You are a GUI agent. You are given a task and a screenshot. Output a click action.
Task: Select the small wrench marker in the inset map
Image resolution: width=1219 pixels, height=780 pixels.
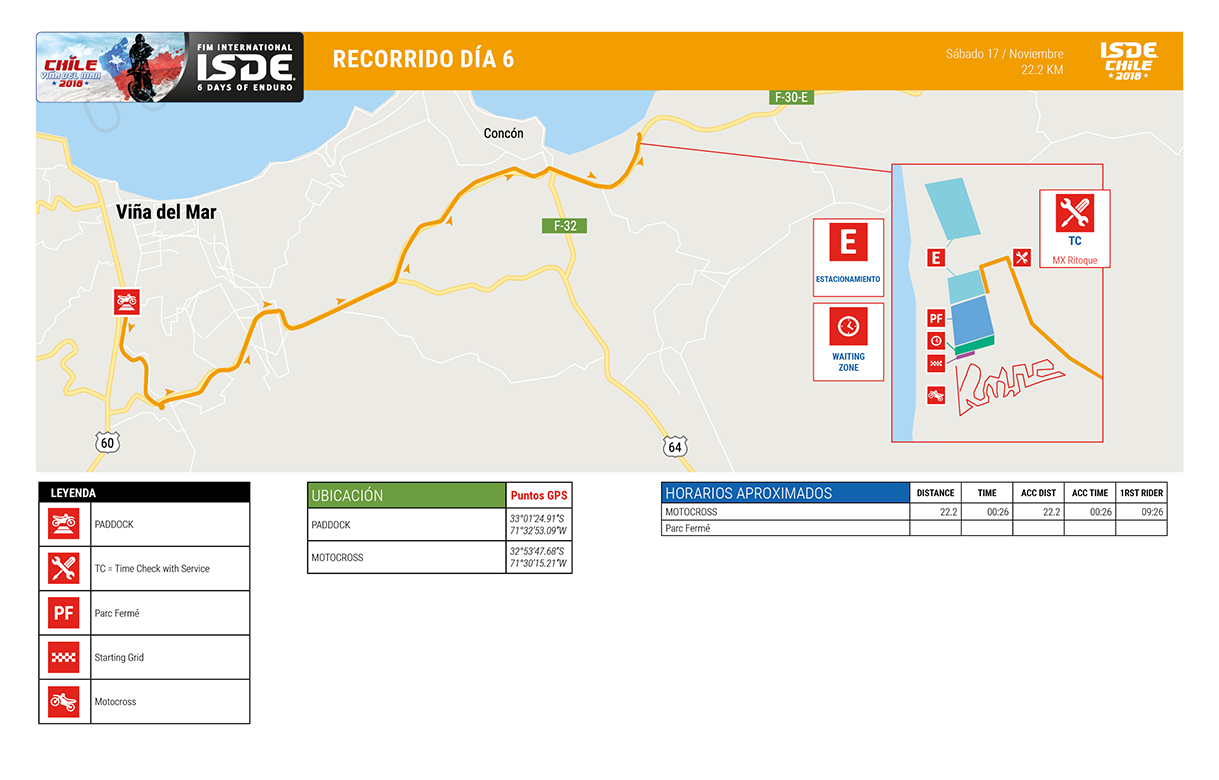[1021, 258]
